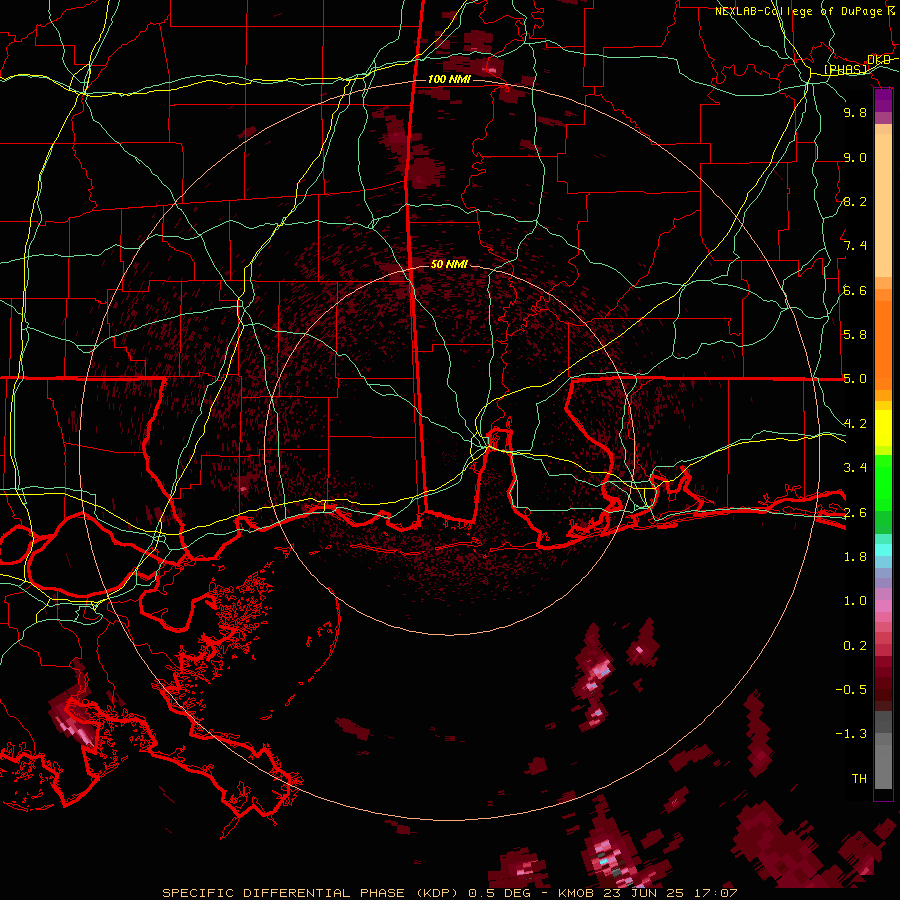This screenshot has height=900, width=900.
Task: Click the 2.6 color scale value
Action: point(855,512)
